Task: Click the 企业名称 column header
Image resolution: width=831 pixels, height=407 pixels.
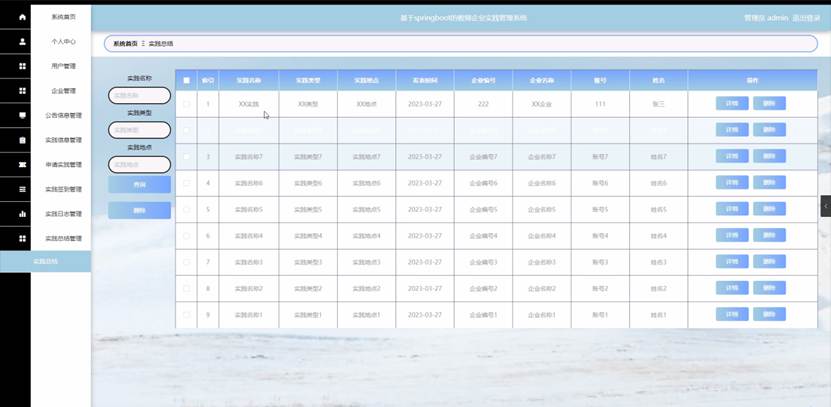Action: point(542,81)
